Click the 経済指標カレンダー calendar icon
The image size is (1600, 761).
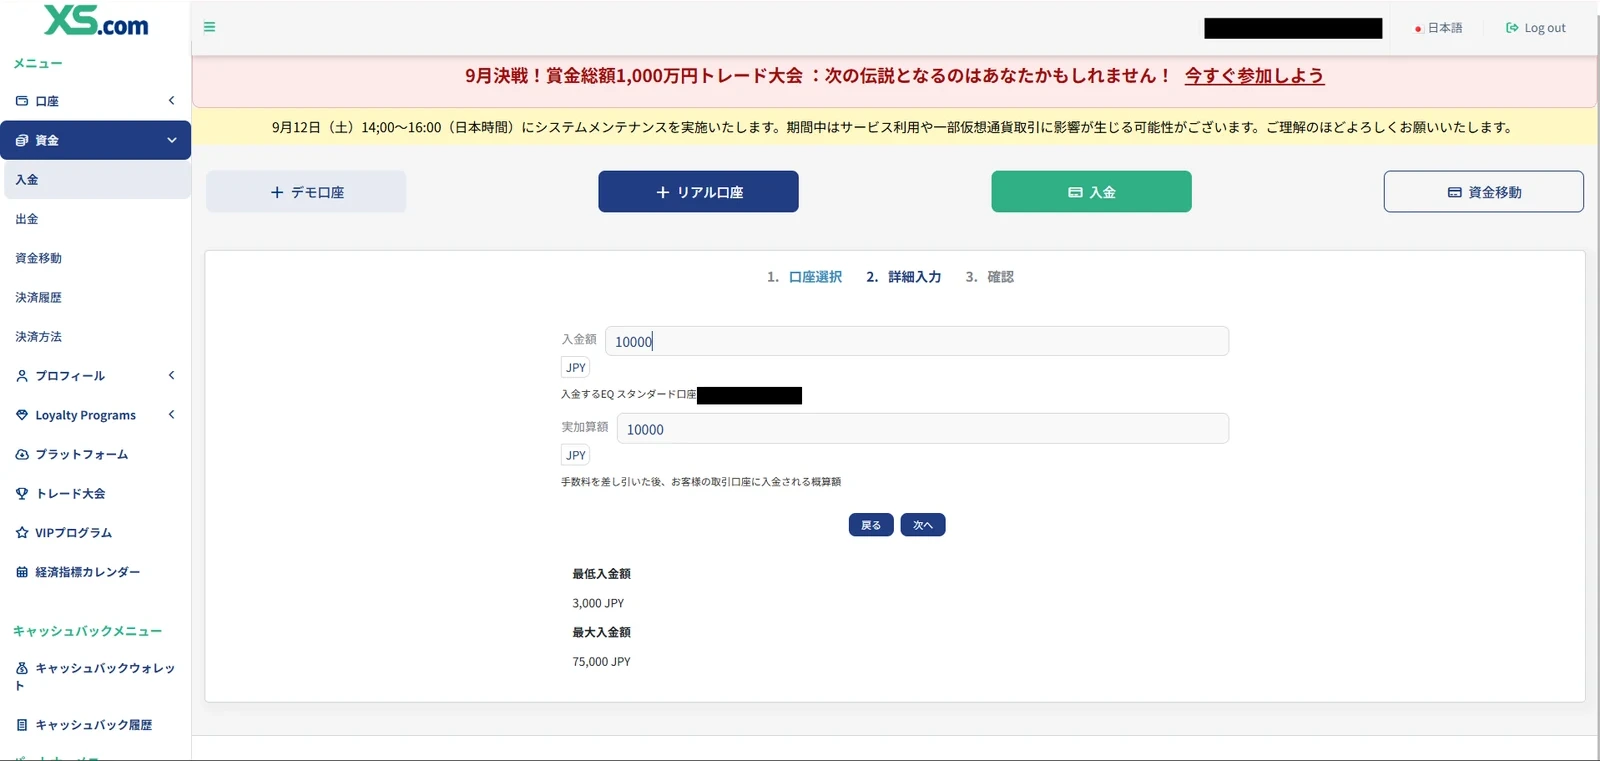pyautogui.click(x=22, y=572)
